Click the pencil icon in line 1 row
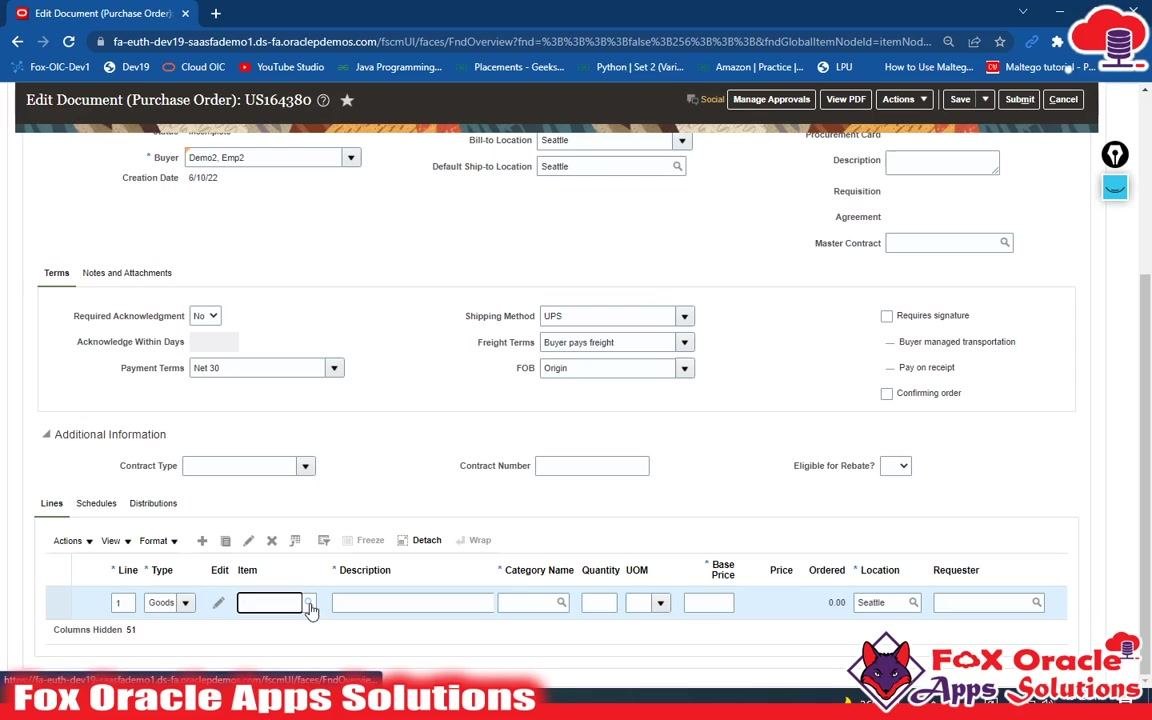The image size is (1152, 720). coord(218,602)
